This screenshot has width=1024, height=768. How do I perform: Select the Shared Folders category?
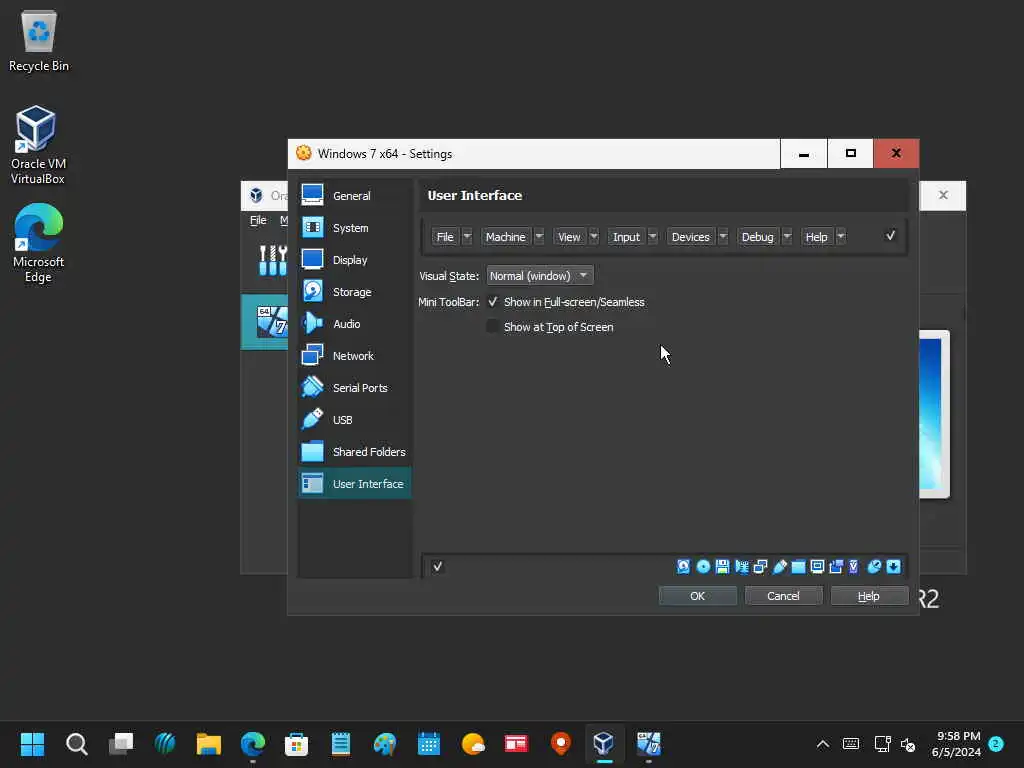355,451
